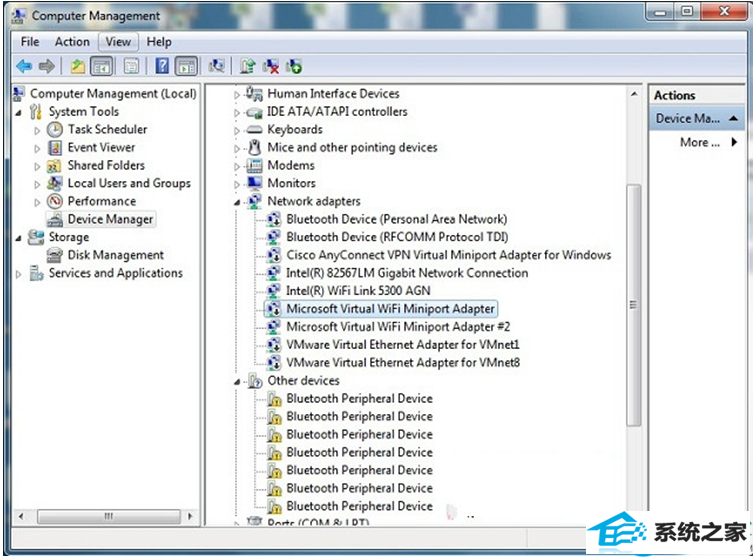The image size is (755, 559).
Task: Toggle the Show/Hide Action Pane icon
Action: click(186, 66)
